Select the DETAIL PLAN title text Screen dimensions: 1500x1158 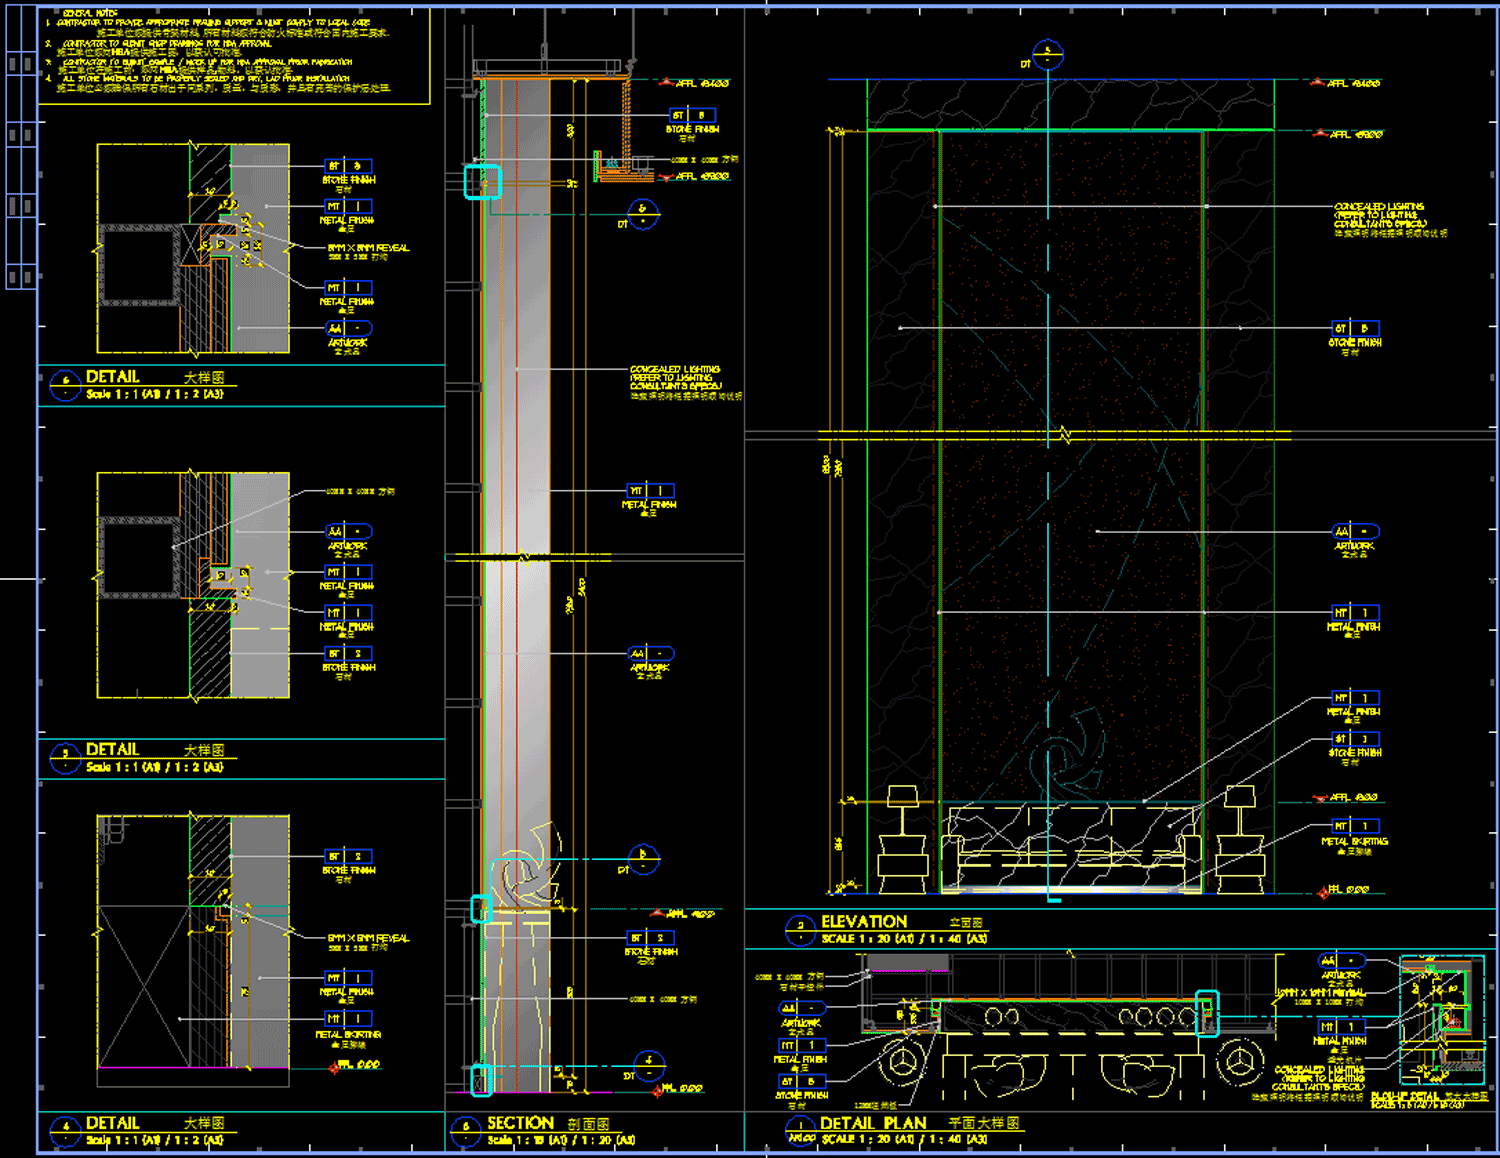click(x=873, y=1123)
